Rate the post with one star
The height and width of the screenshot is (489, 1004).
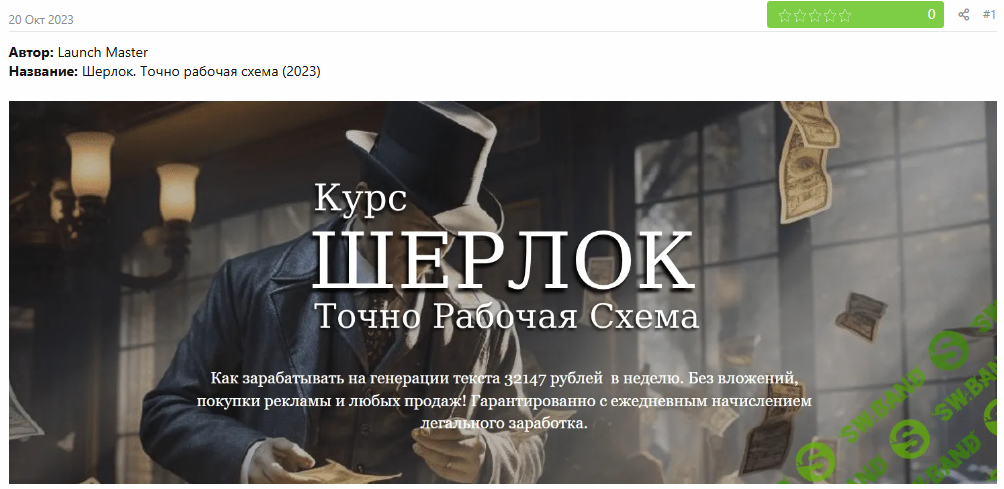784,15
